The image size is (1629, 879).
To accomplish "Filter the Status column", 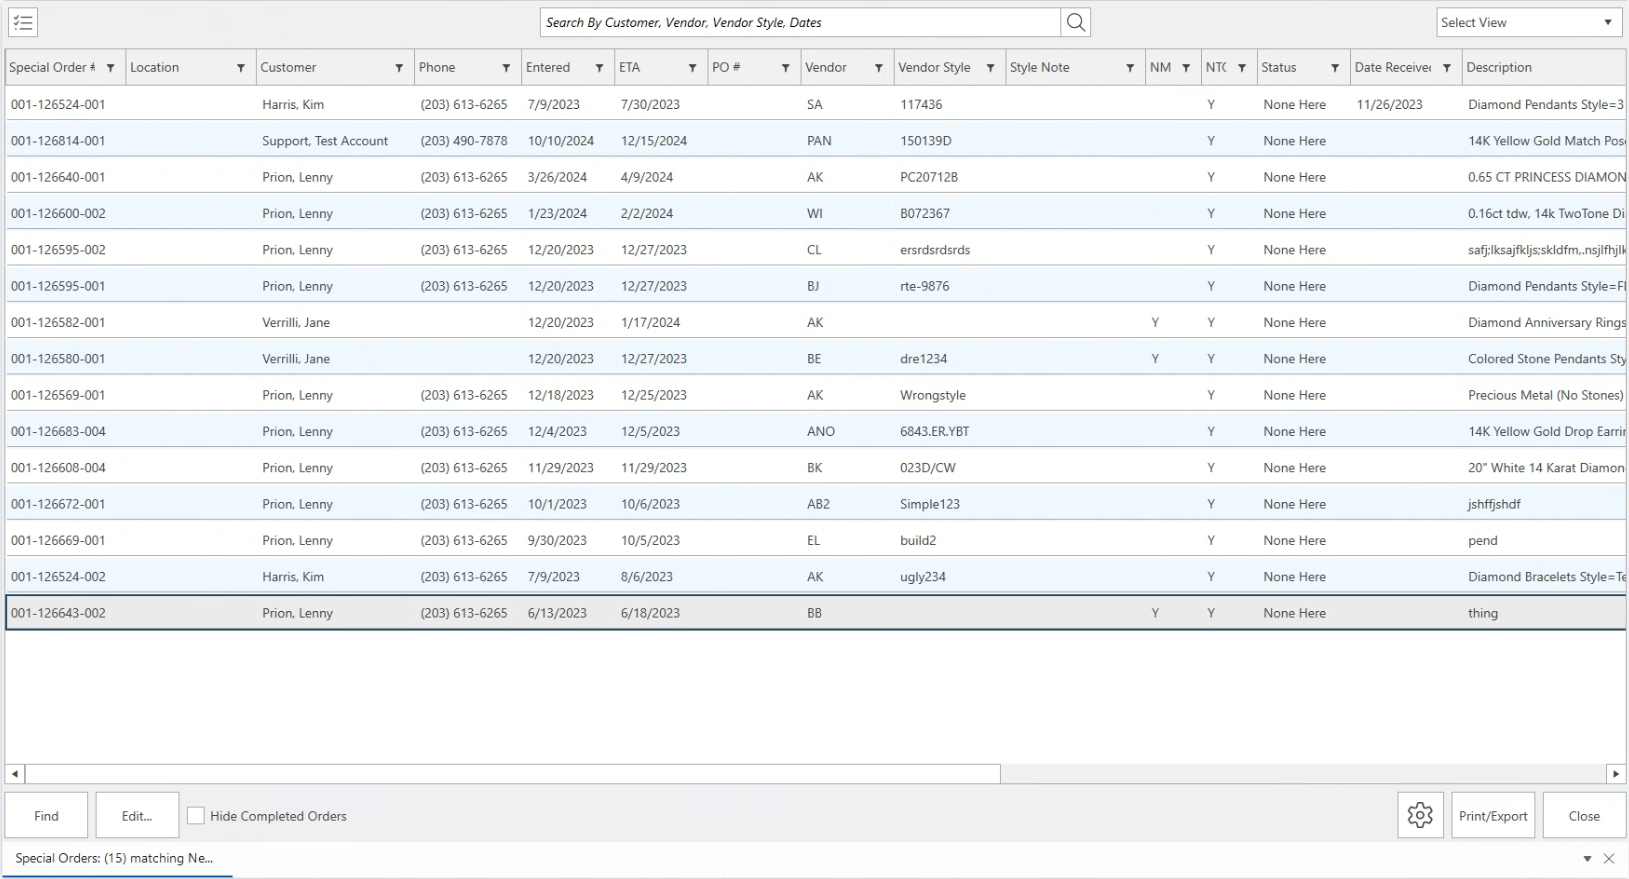I will coord(1335,68).
